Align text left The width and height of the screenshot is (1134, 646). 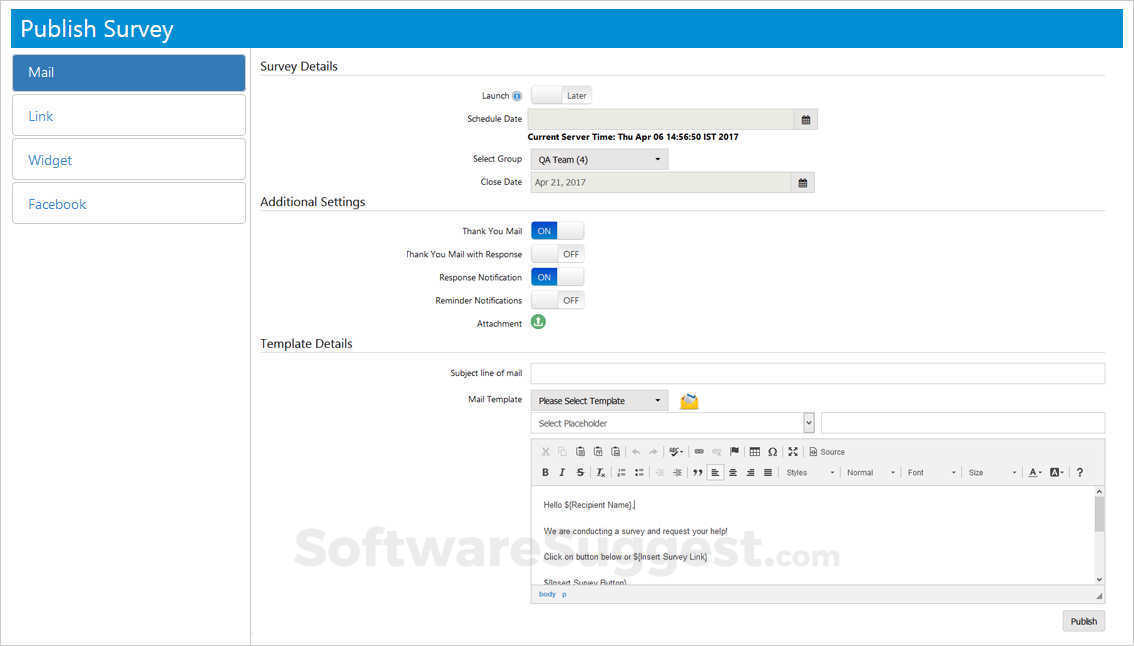(x=715, y=472)
